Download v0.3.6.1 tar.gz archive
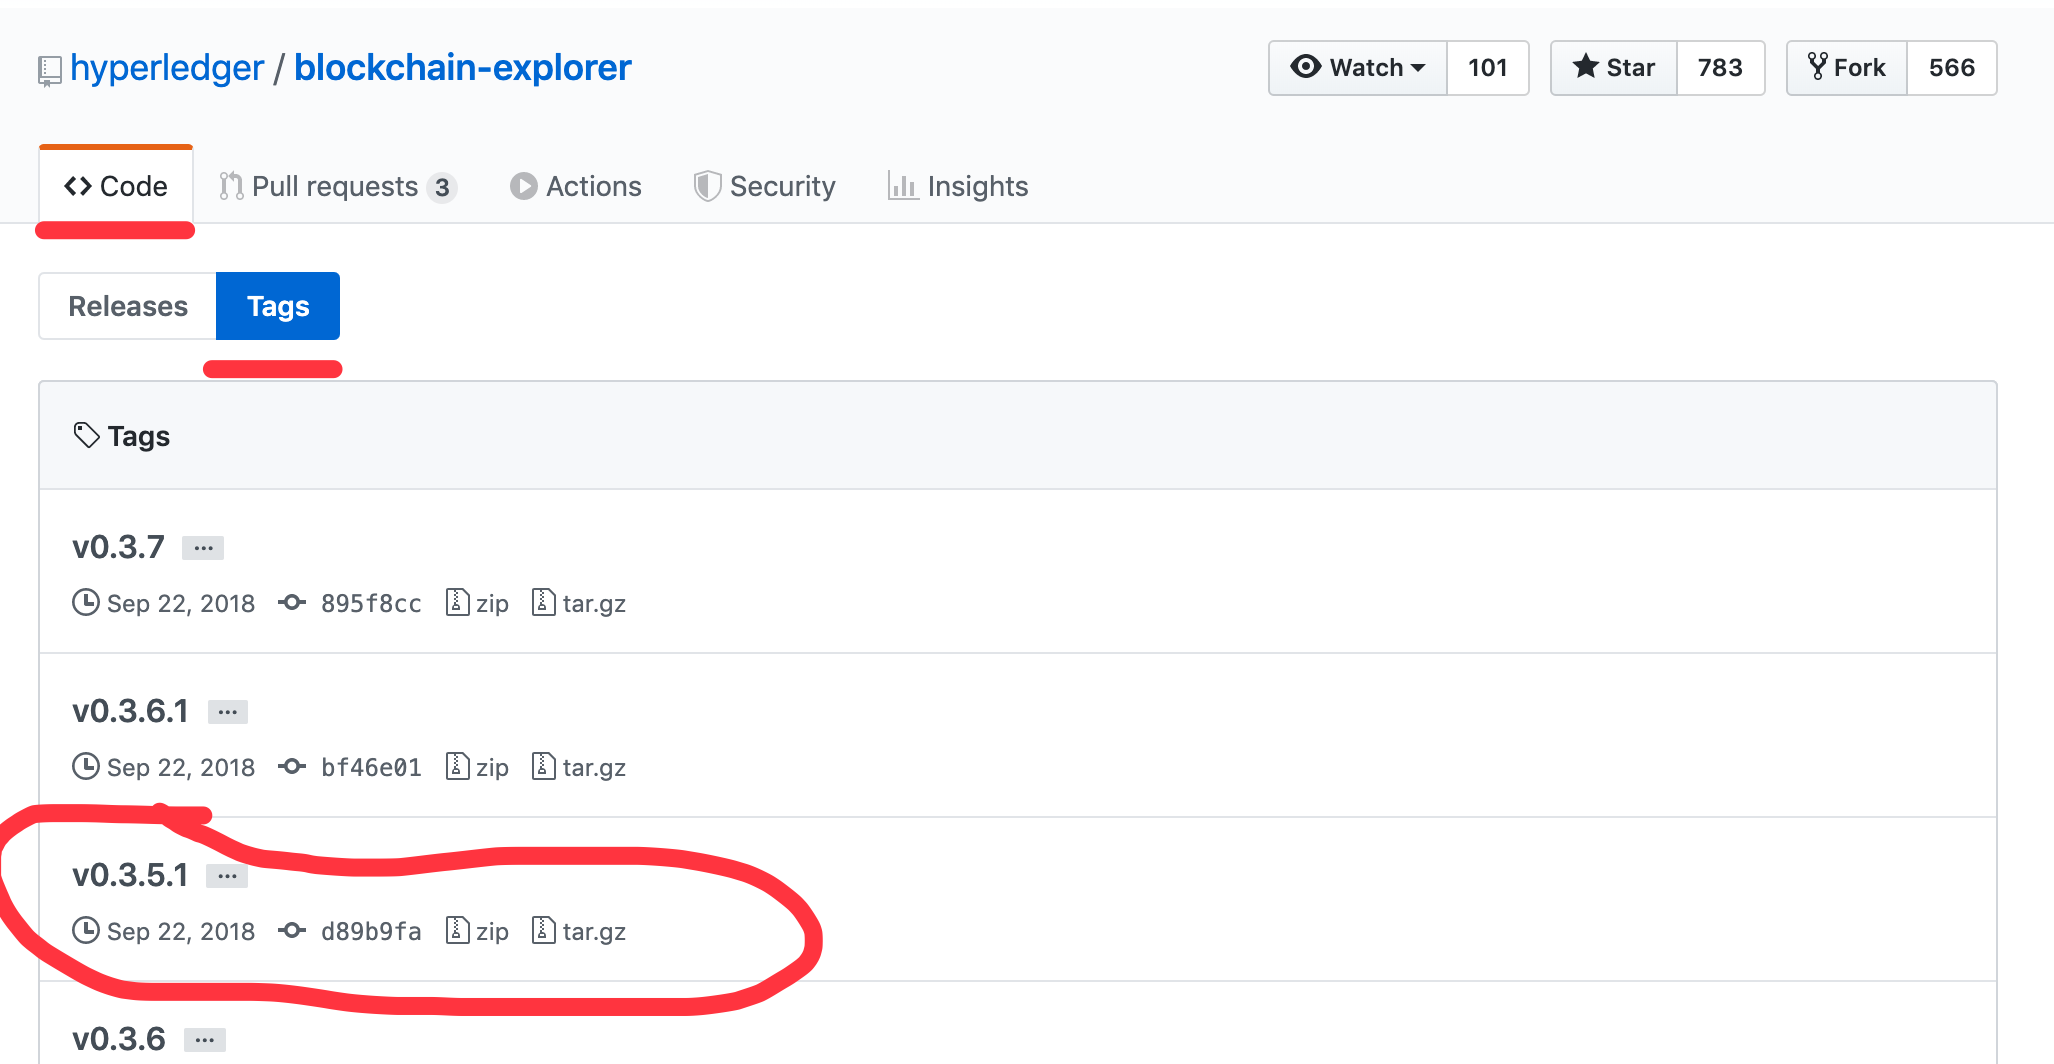The width and height of the screenshot is (2054, 1064). pyautogui.click(x=579, y=767)
